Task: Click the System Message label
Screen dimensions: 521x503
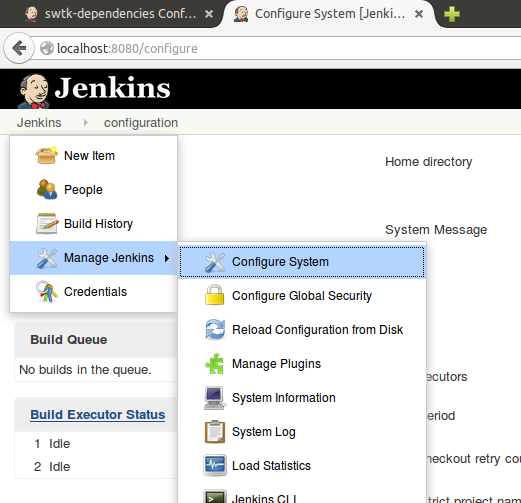Action: 436,230
